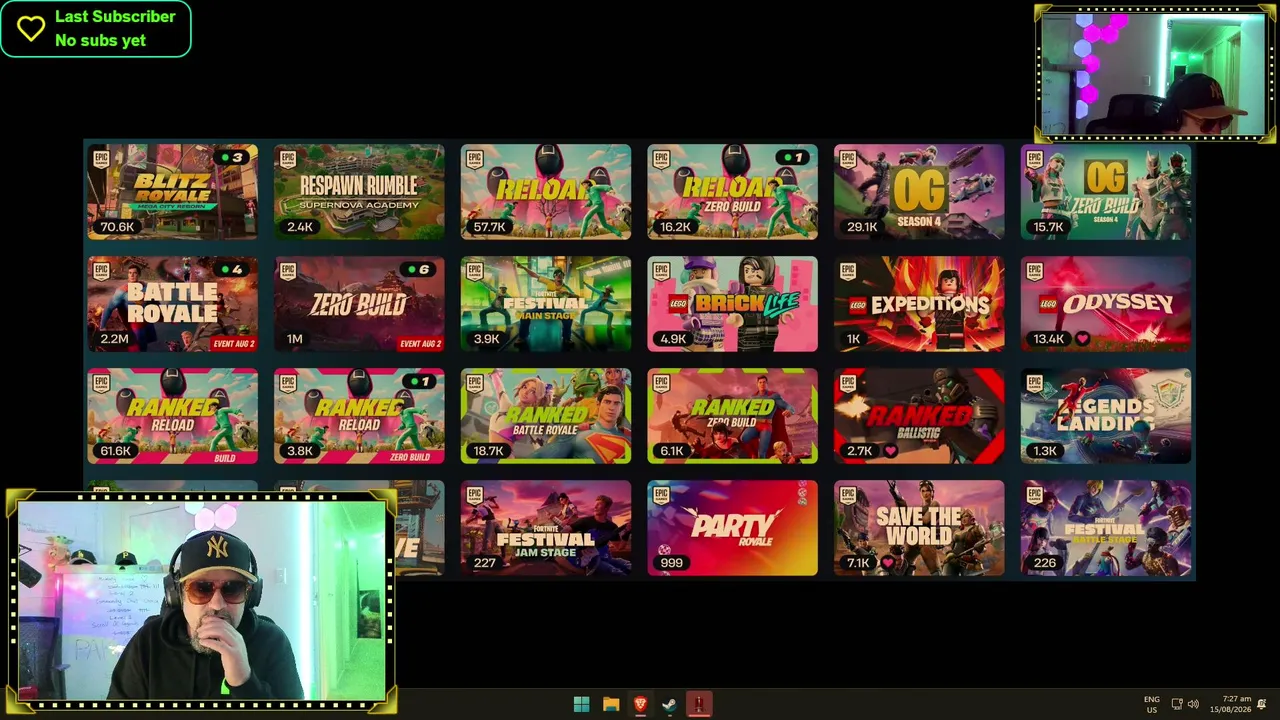Open the network status tray icon
Screen dimensions: 1280x720
coord(1177,704)
